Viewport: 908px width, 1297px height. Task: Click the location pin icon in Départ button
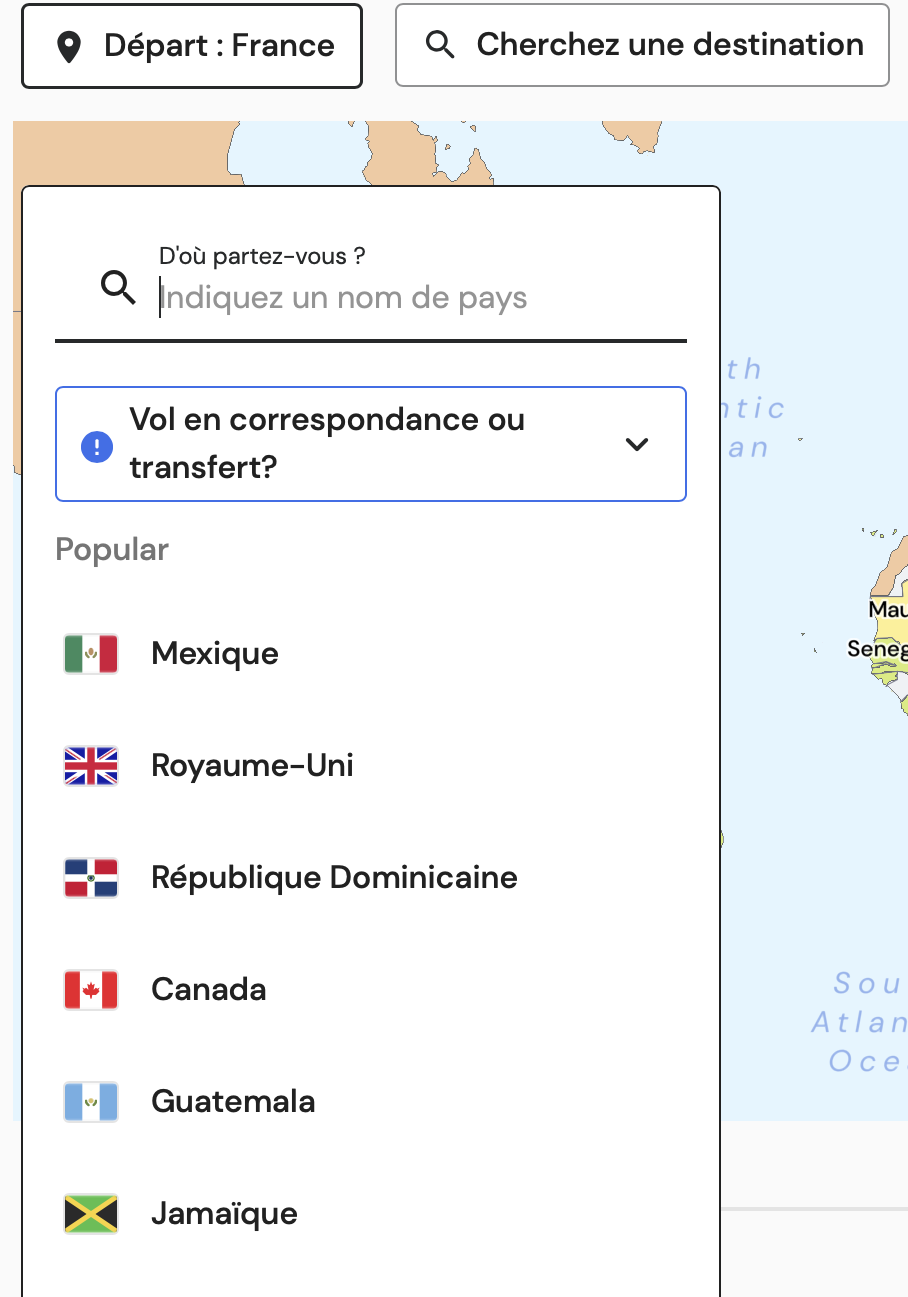[x=68, y=46]
